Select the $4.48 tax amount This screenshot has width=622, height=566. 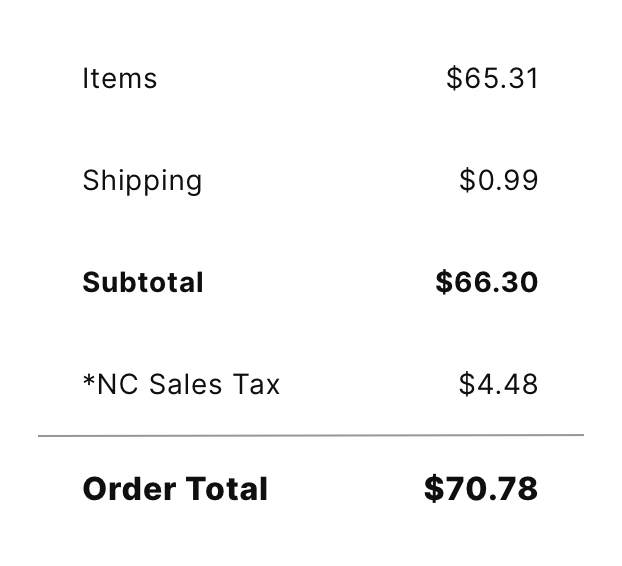[499, 384]
